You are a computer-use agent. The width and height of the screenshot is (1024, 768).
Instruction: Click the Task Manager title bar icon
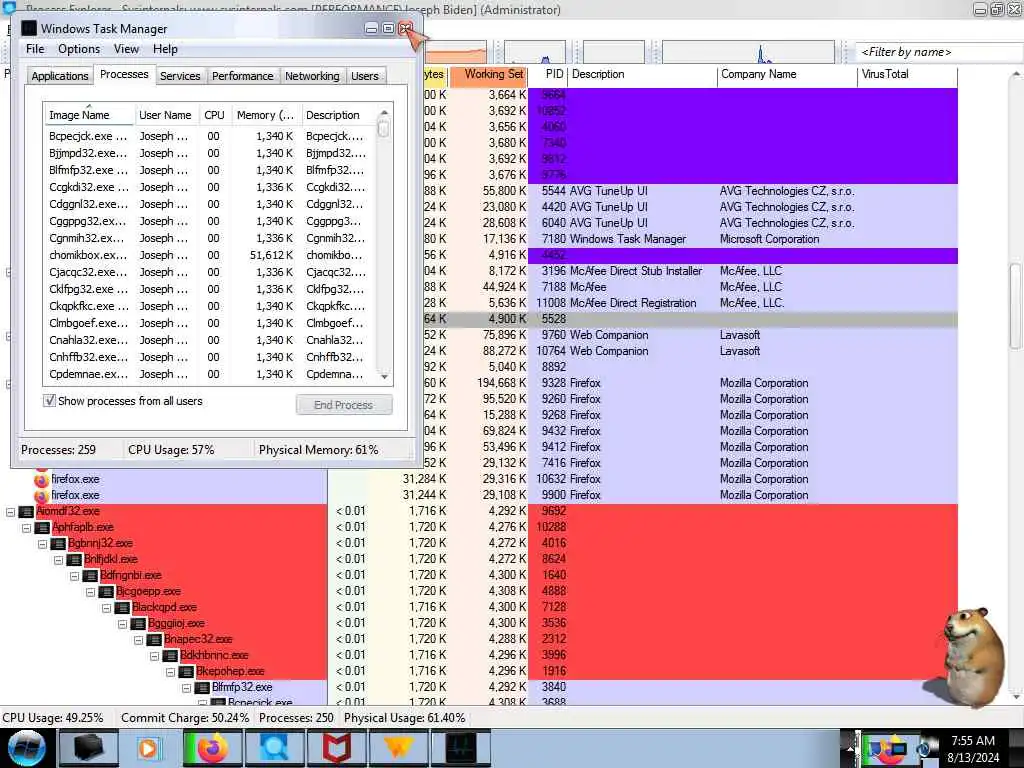point(29,28)
